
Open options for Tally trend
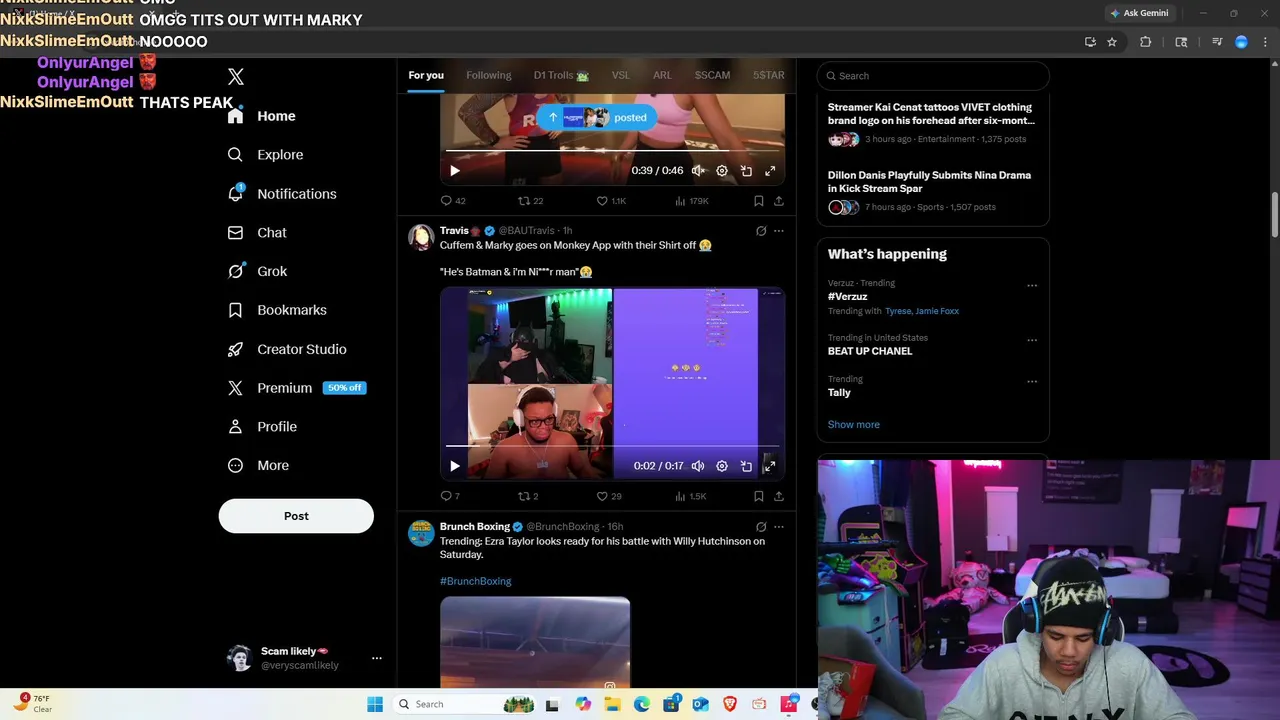(1032, 381)
